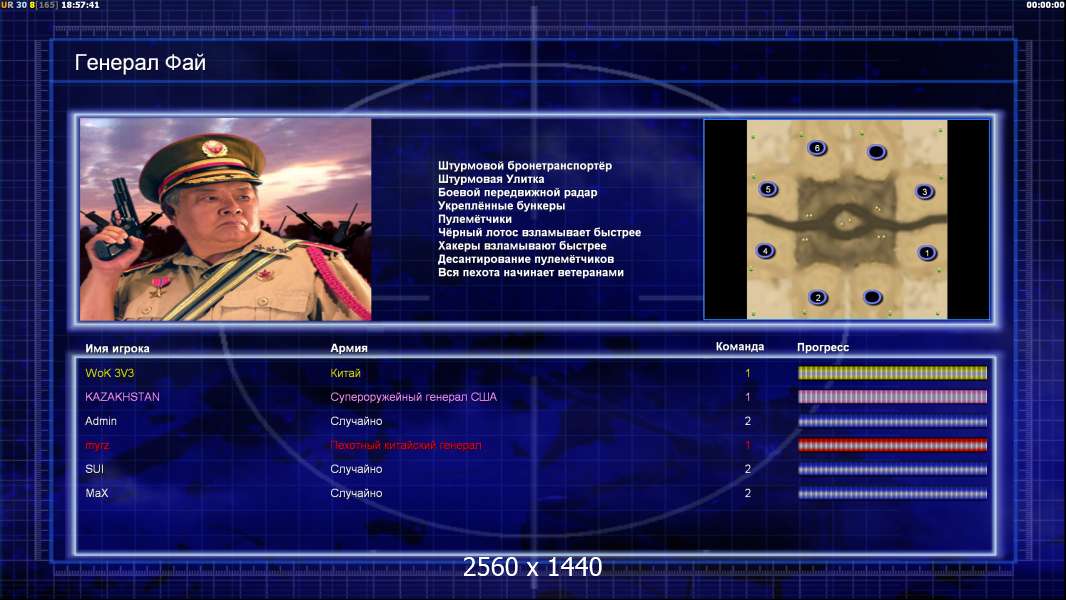This screenshot has width=1066, height=600.
Task: Click start position marker 6 on minimap
Action: pyautogui.click(x=816, y=147)
